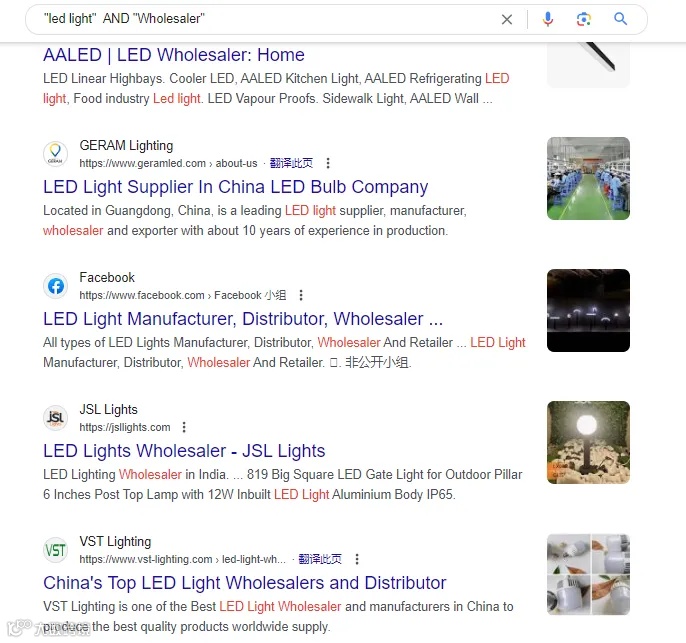Open the three-dot menu for Facebook result
This screenshot has width=686, height=643.
click(301, 295)
